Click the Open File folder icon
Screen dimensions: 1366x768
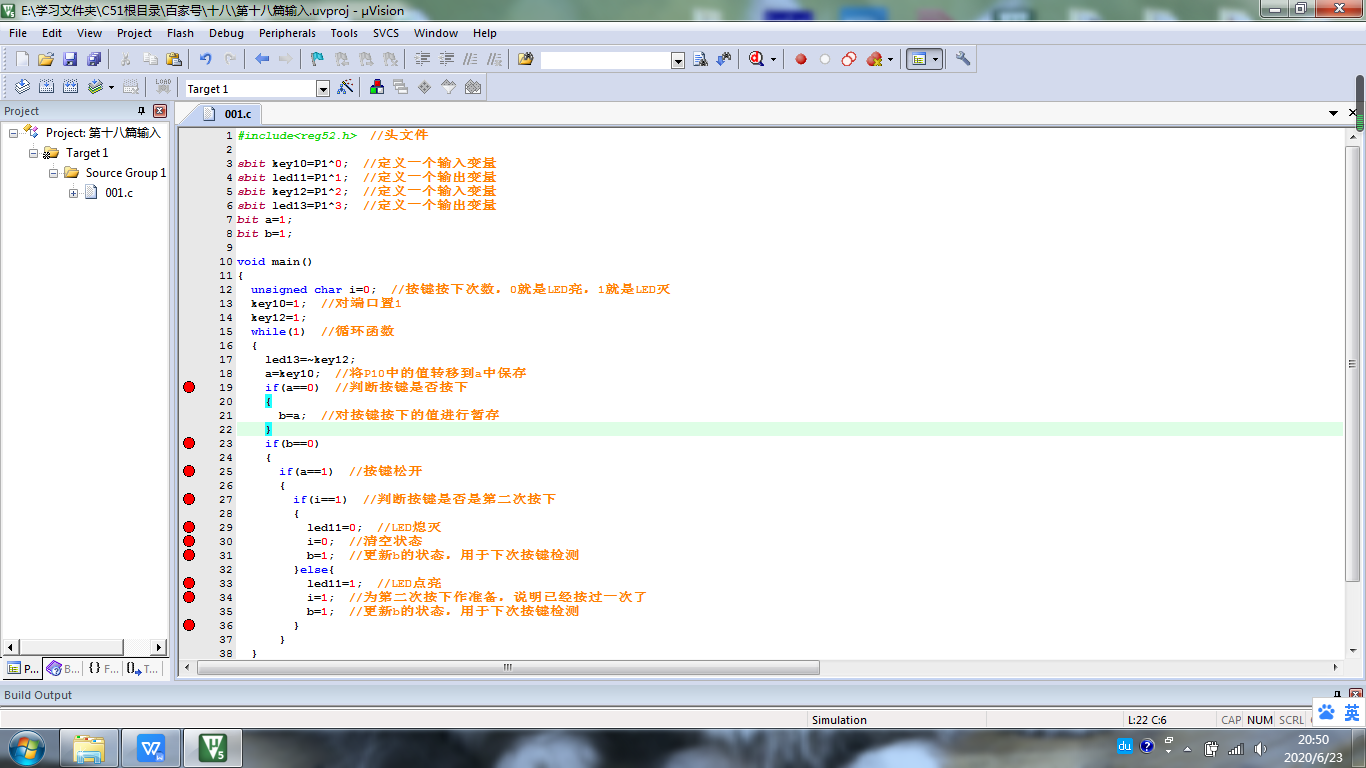click(46, 59)
